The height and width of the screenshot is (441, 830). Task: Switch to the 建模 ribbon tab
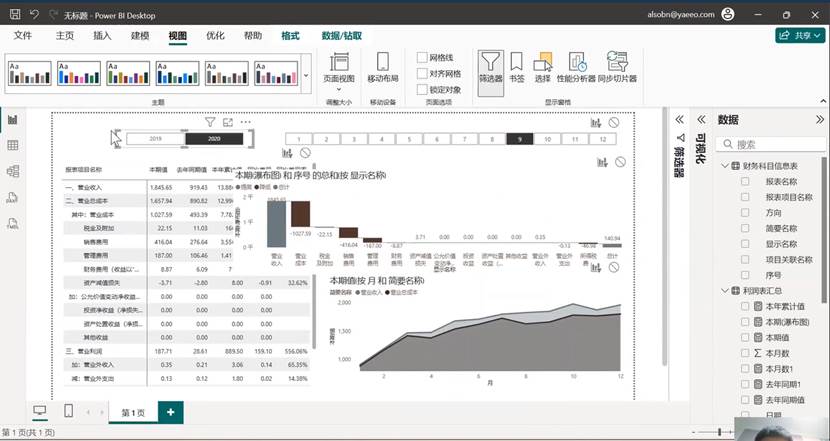tap(140, 35)
